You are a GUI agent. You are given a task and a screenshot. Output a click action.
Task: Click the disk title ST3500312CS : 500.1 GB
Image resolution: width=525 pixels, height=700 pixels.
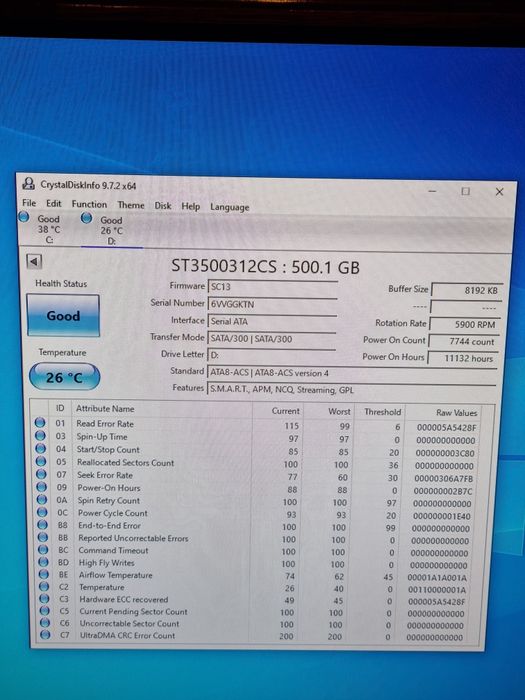(266, 267)
